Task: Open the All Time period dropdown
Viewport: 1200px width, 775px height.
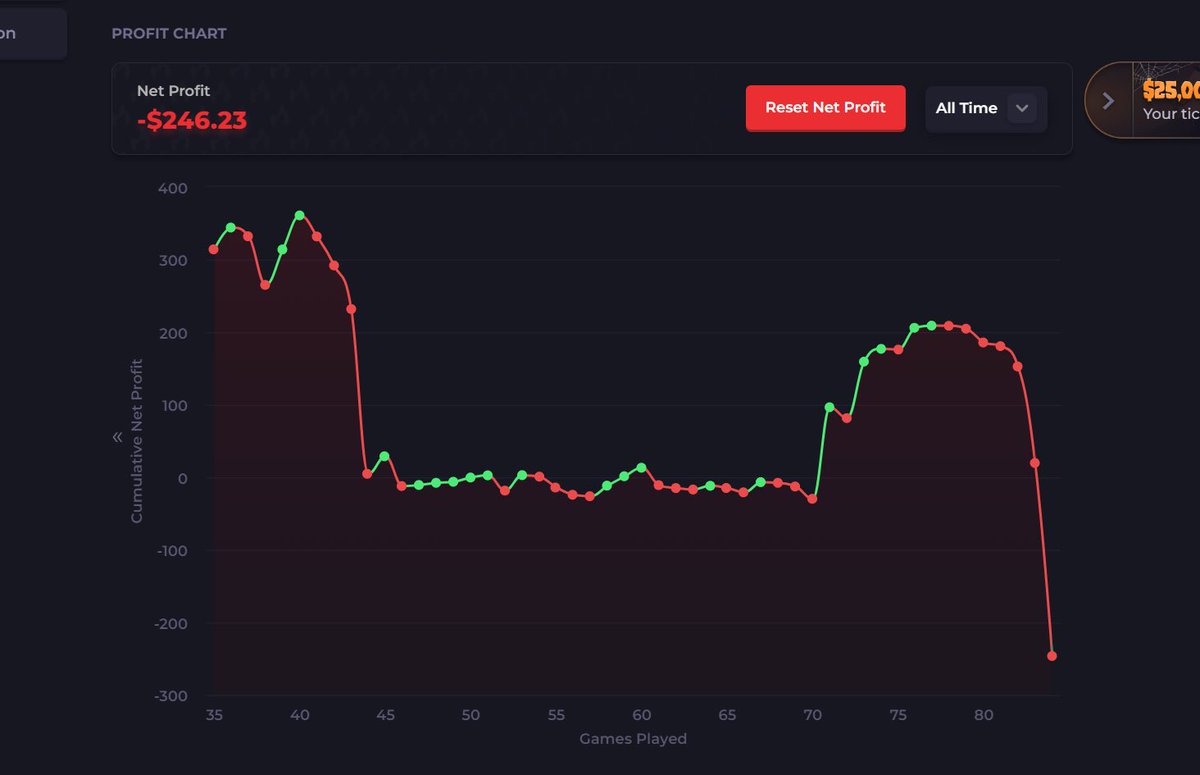Action: [986, 108]
